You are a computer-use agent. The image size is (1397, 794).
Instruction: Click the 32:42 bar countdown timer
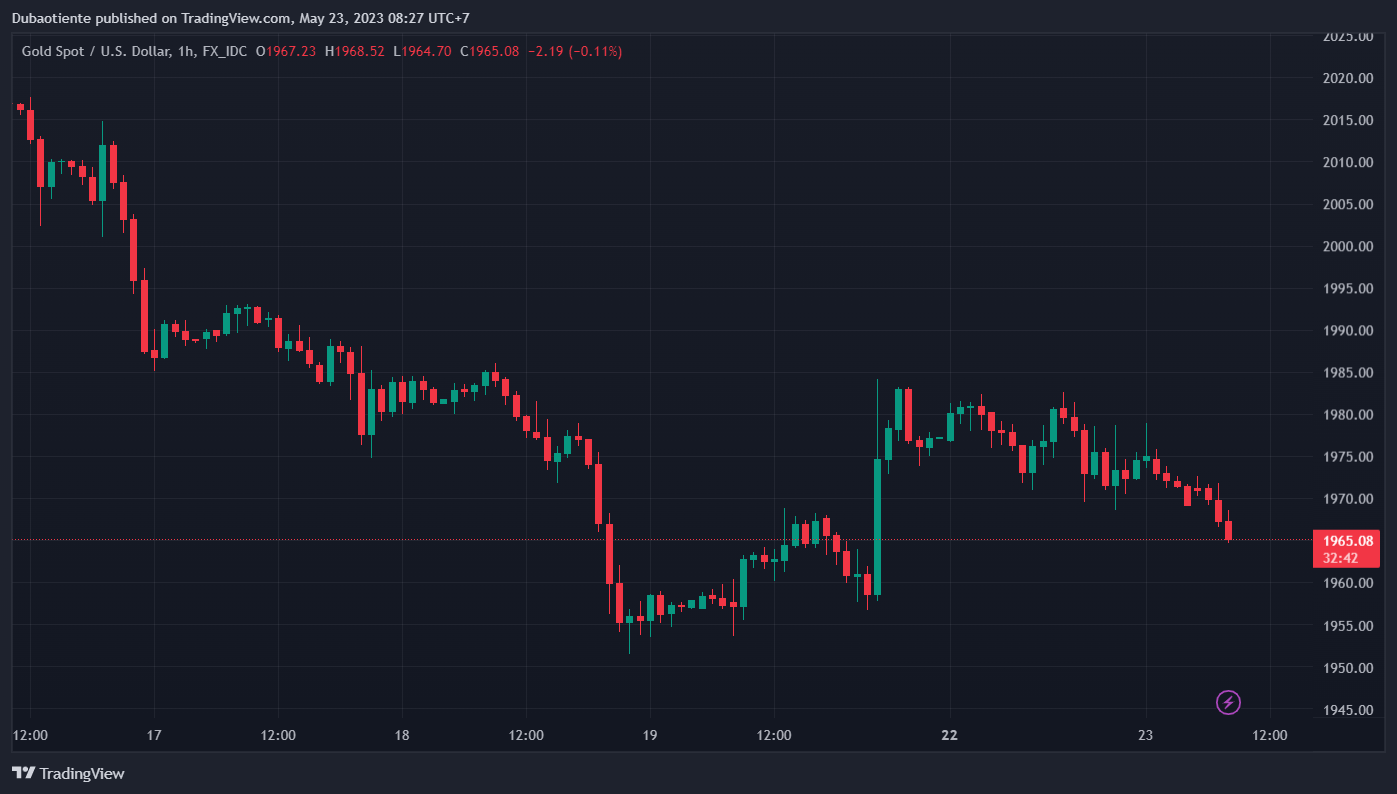[1340, 558]
